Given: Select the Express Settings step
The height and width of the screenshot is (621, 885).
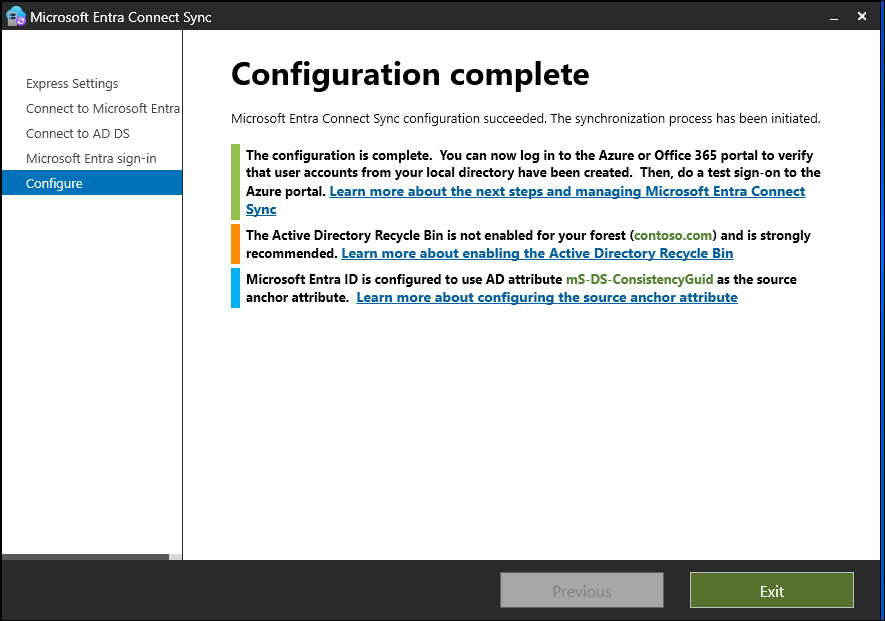Looking at the screenshot, I should pos(72,84).
